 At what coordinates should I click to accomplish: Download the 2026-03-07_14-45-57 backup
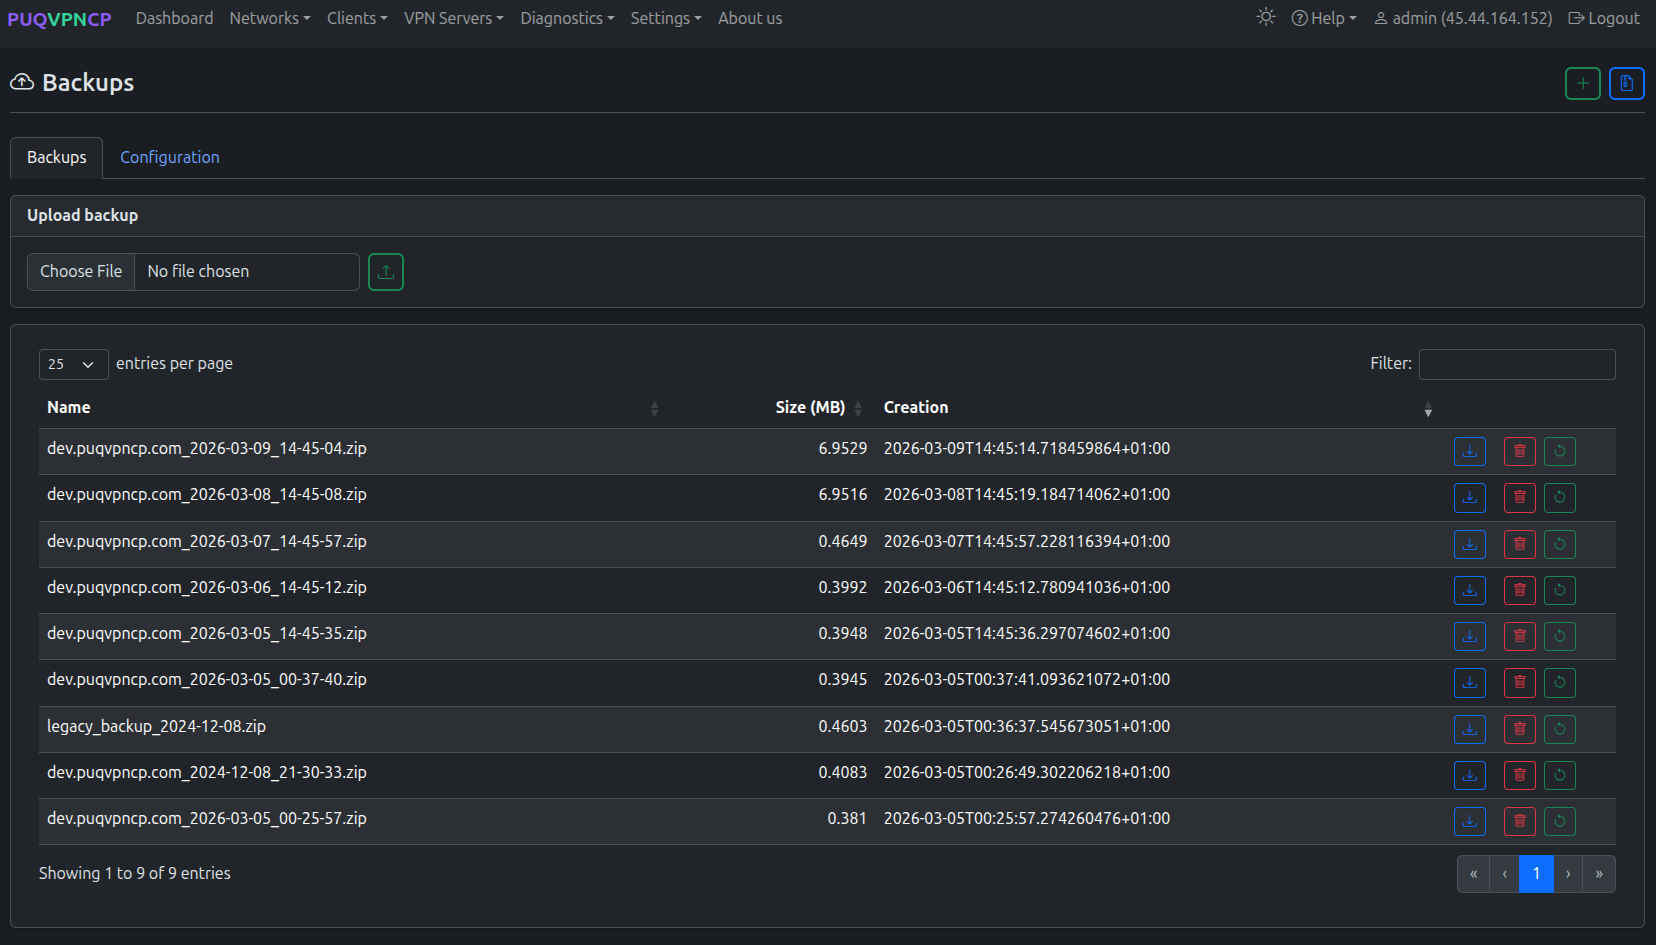click(x=1469, y=544)
